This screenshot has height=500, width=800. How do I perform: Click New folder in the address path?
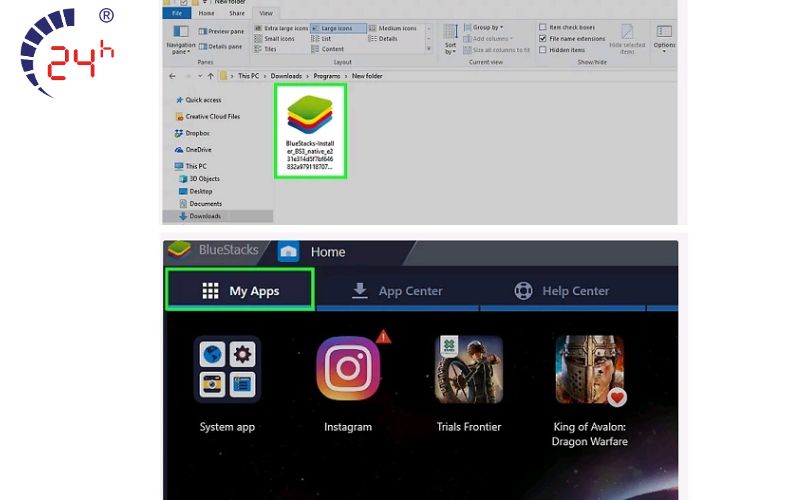(367, 76)
